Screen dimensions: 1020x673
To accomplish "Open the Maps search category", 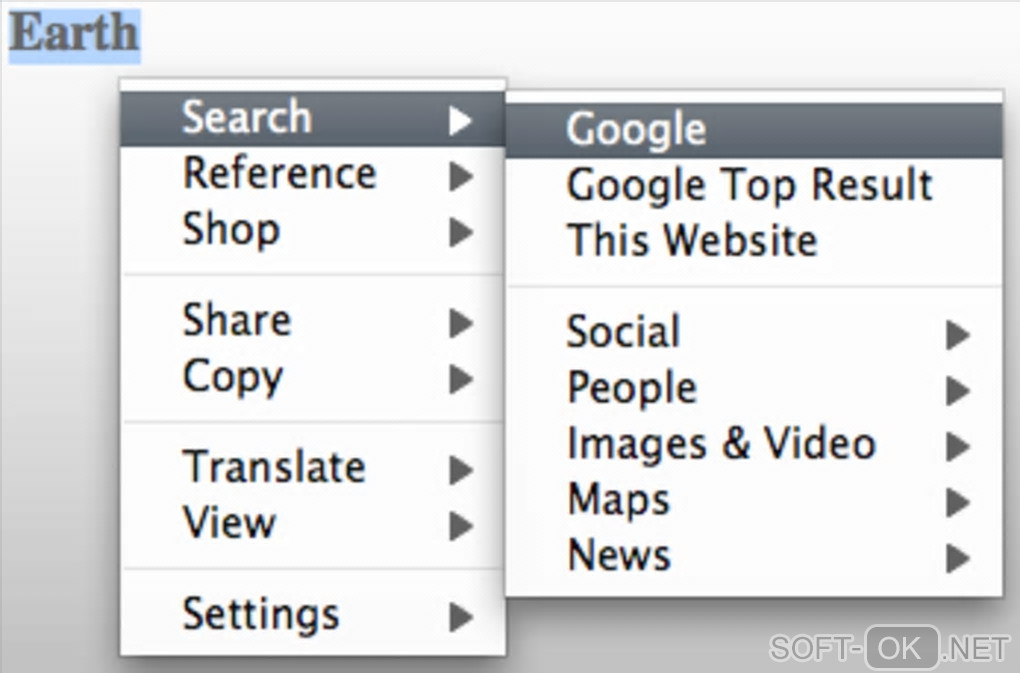I will click(x=618, y=499).
